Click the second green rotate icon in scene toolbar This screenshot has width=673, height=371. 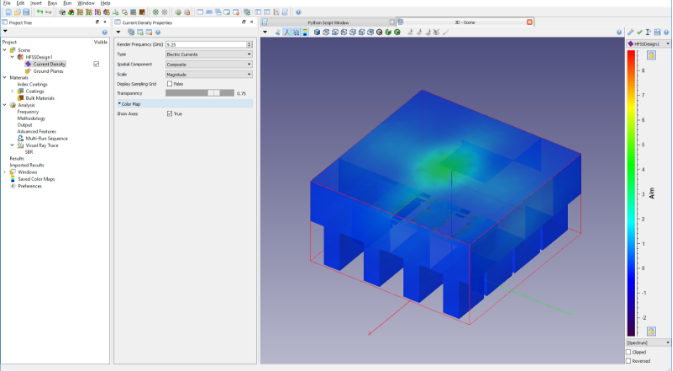click(x=397, y=32)
